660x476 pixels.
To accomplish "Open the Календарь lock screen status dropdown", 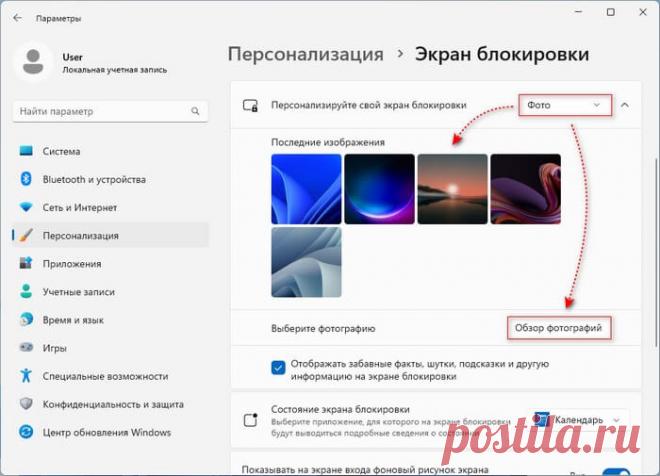I will (580, 419).
